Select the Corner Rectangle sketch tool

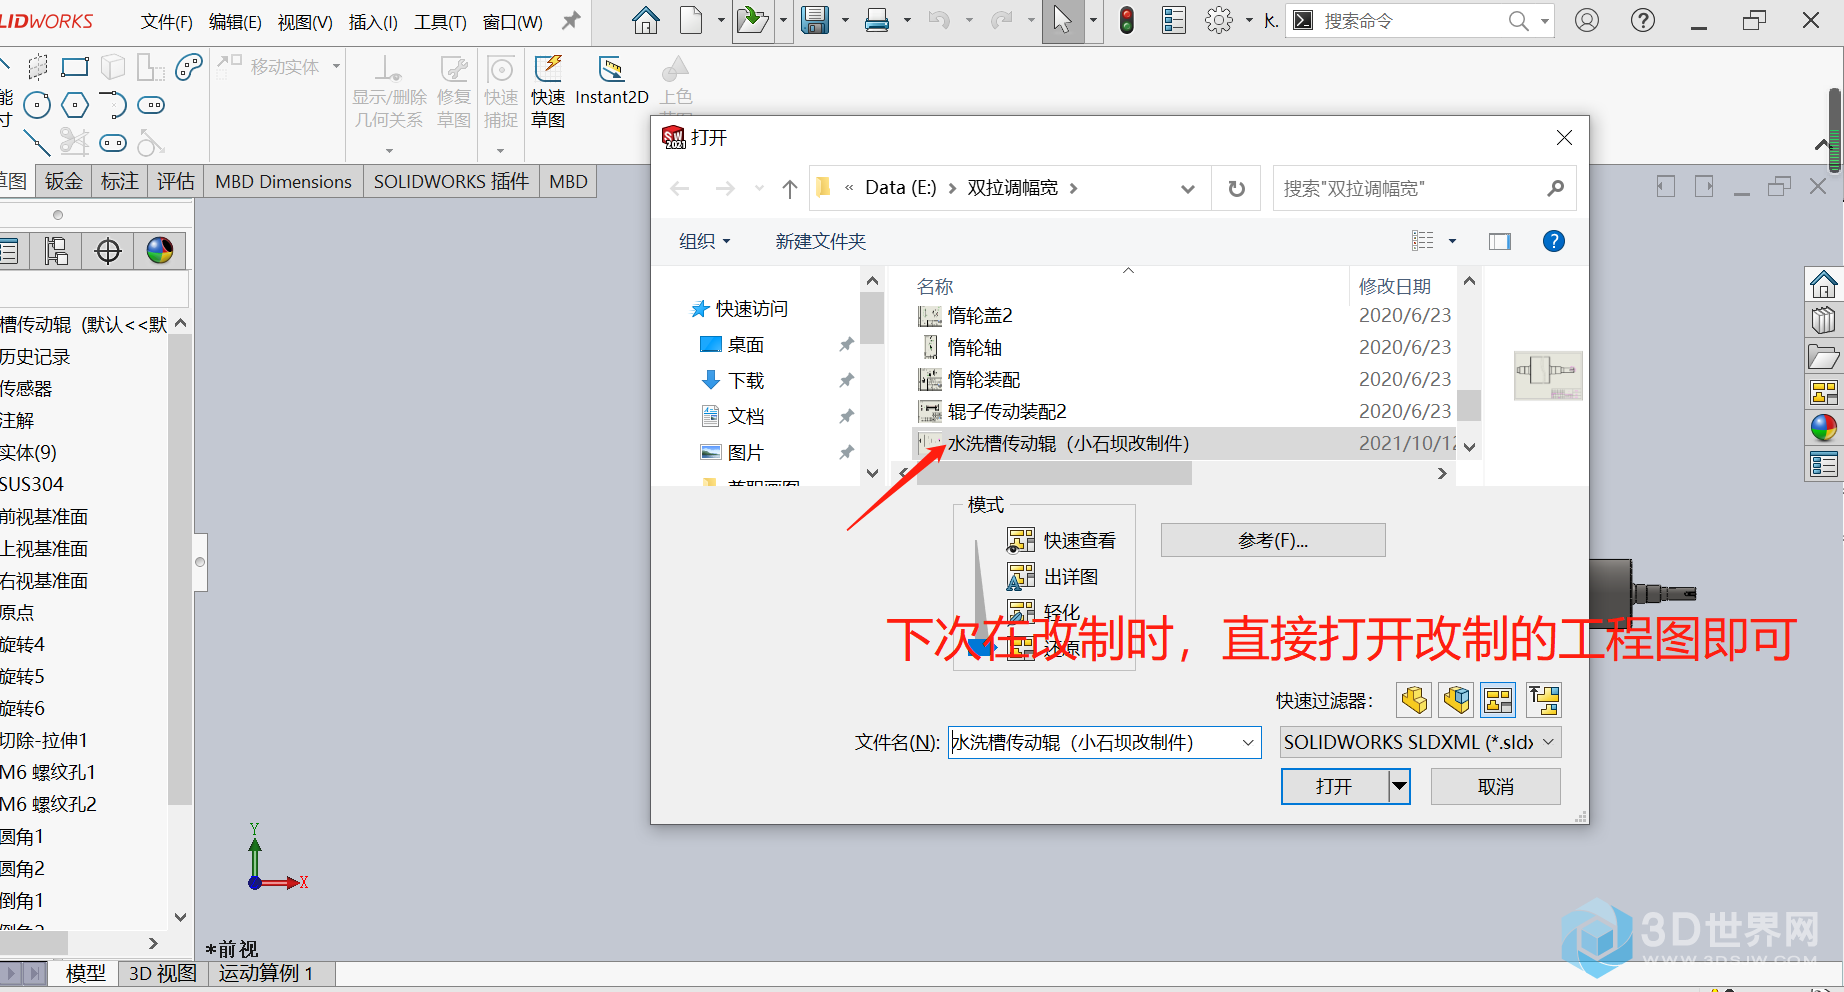[75, 67]
